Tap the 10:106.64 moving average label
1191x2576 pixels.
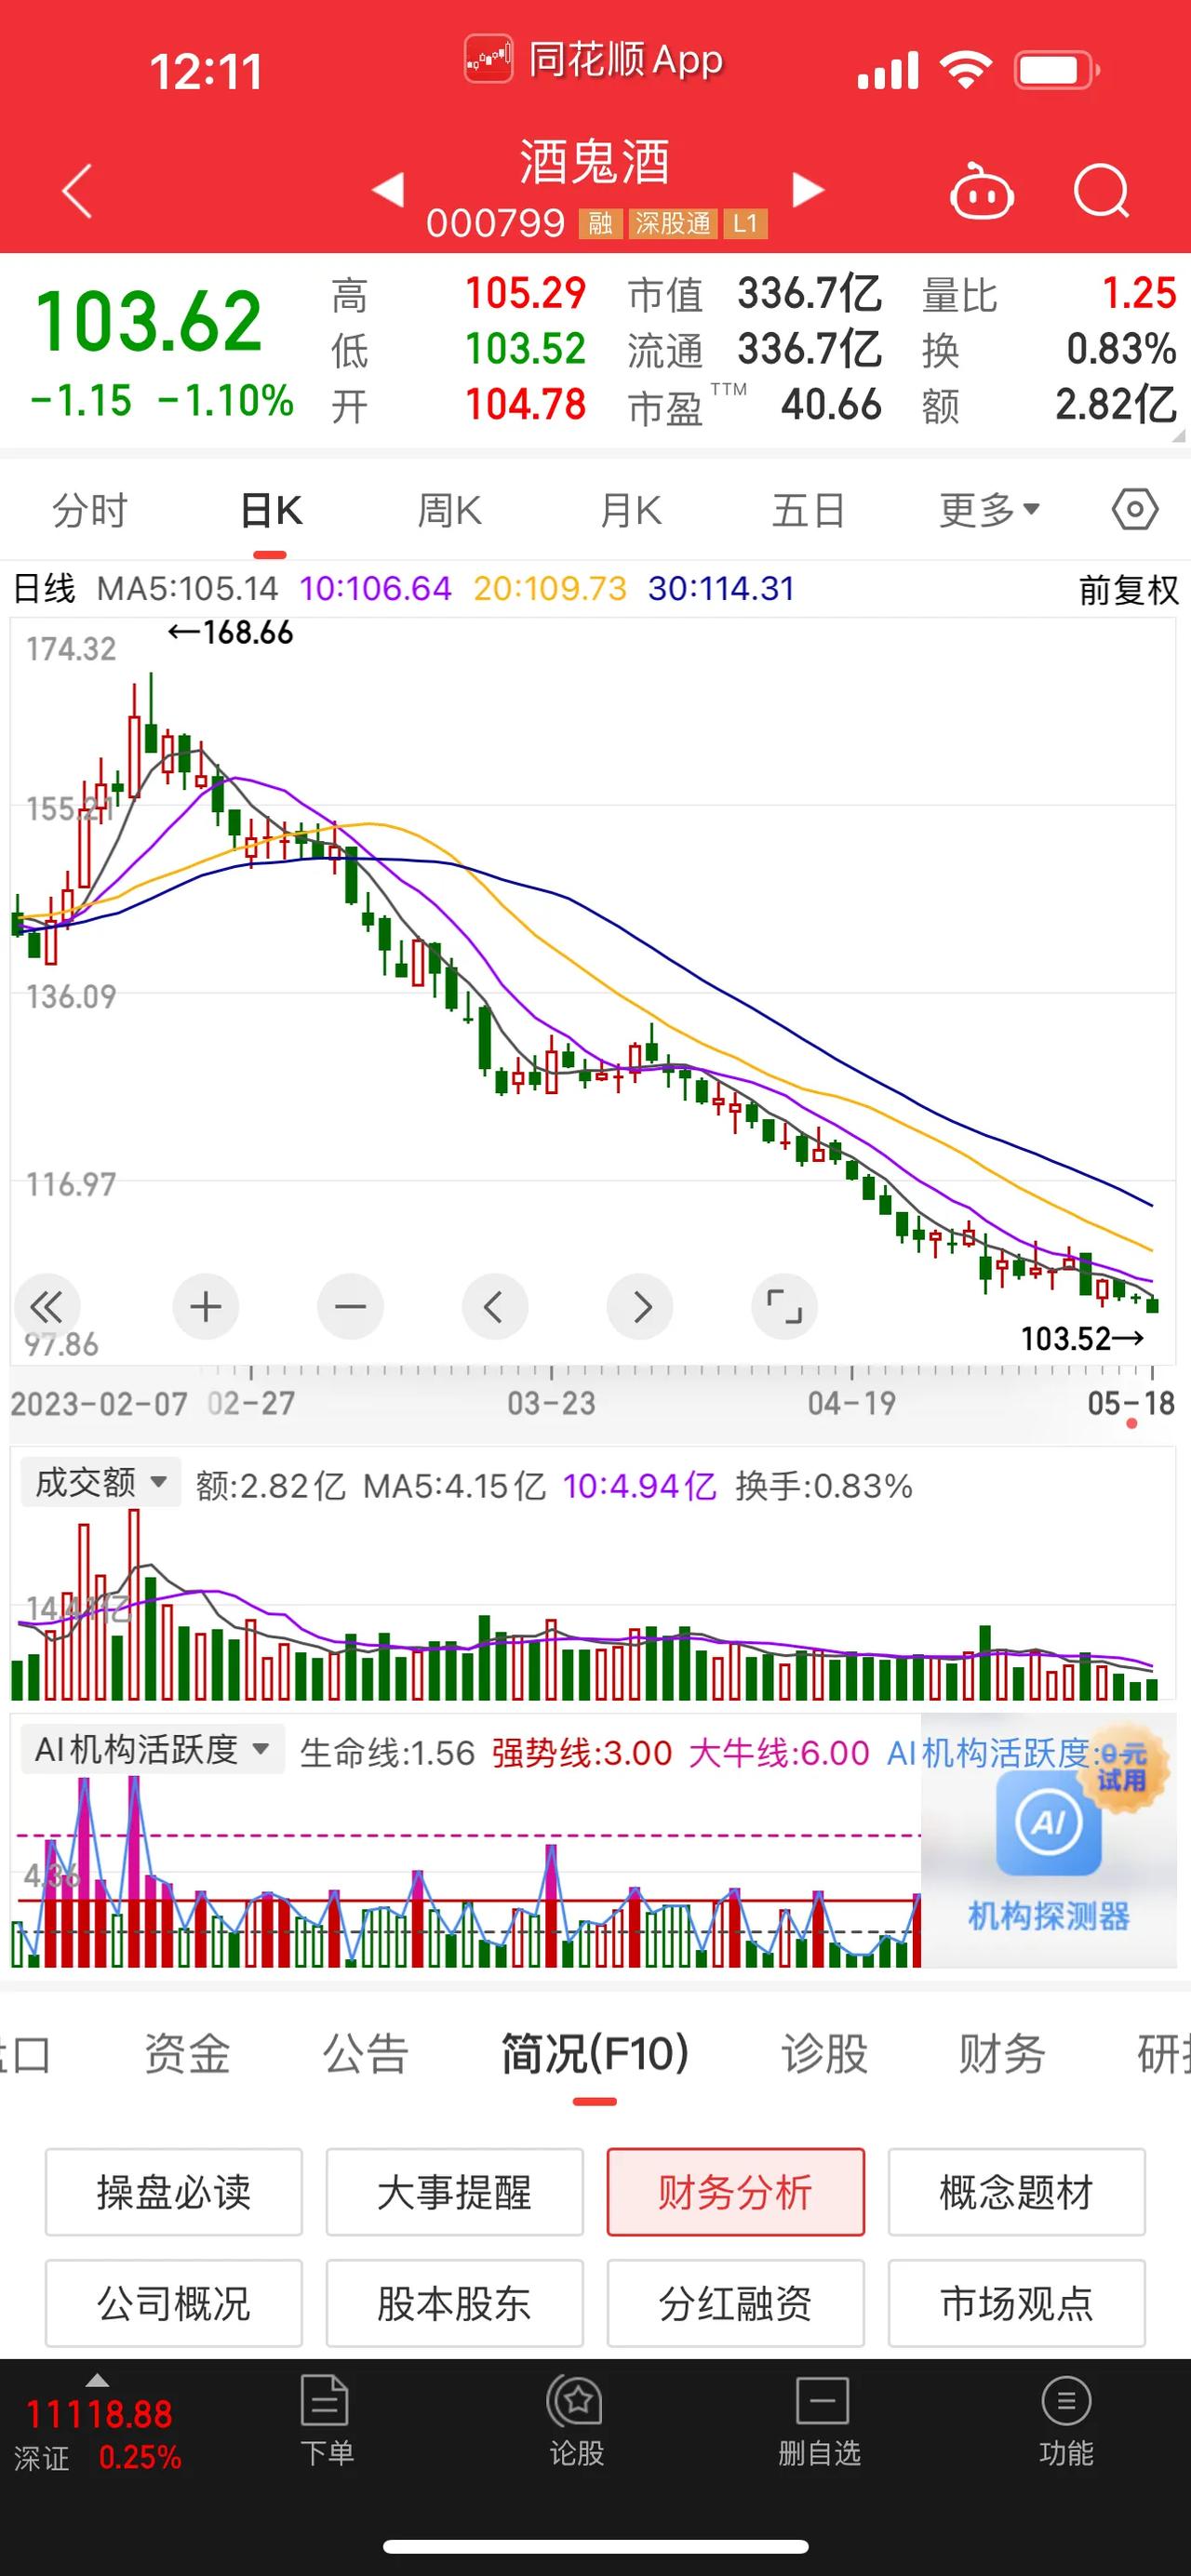click(375, 588)
